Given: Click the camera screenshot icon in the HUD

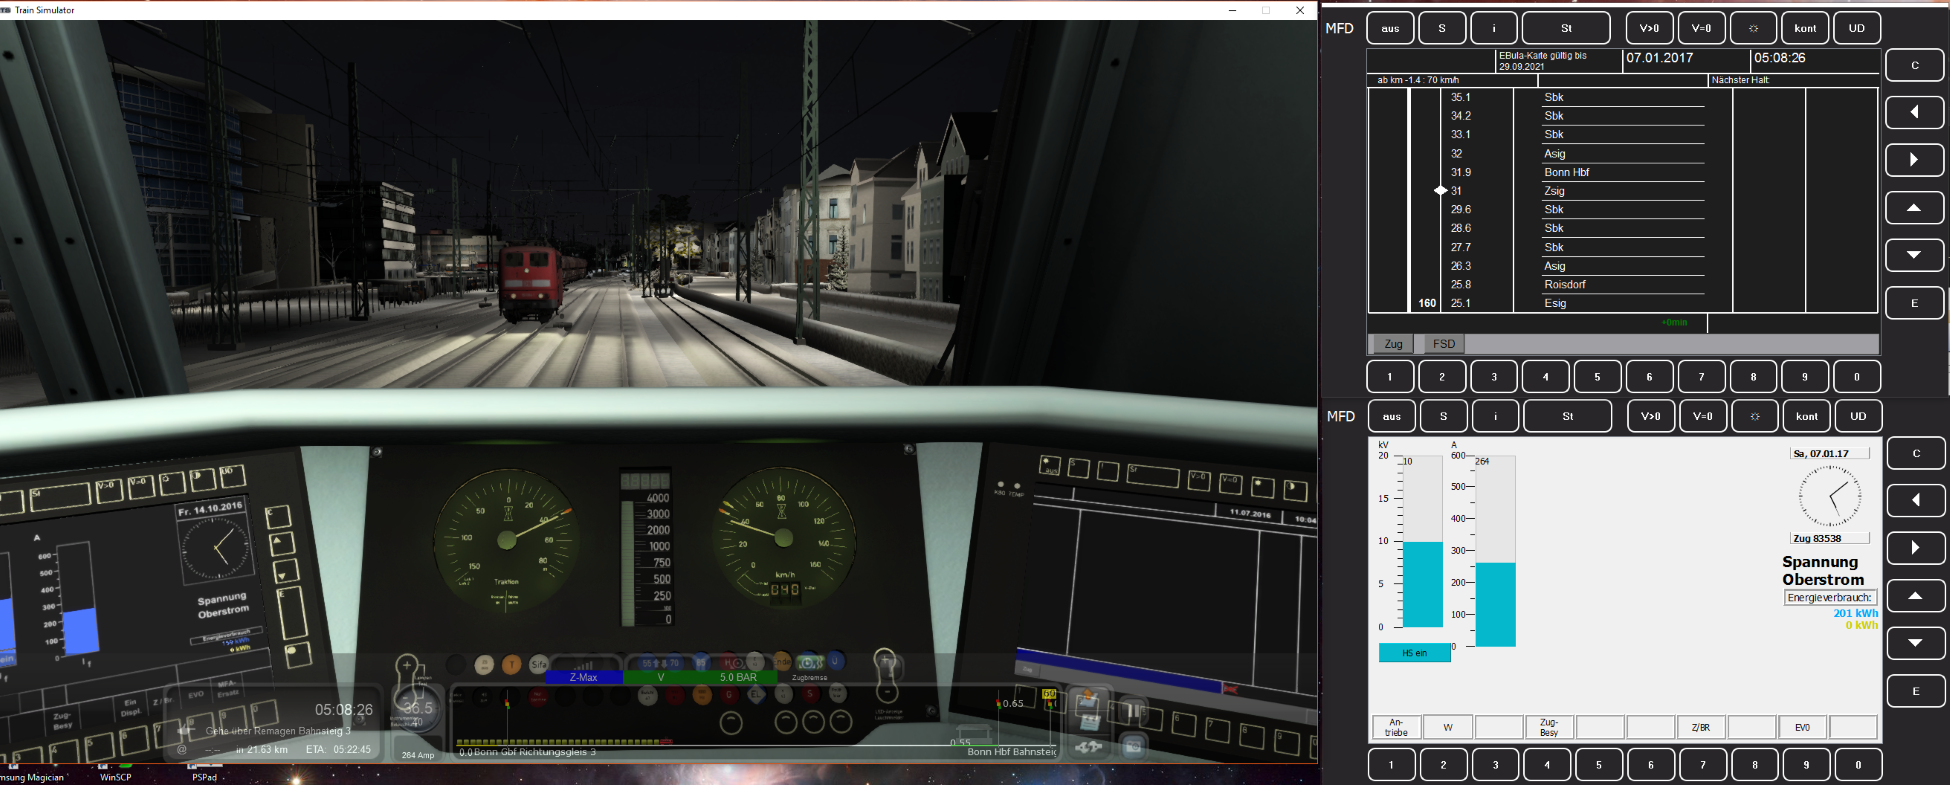Looking at the screenshot, I should click(1134, 746).
